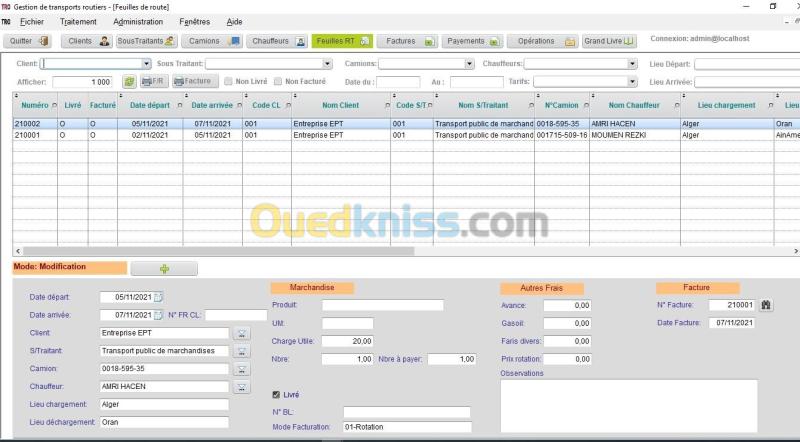Click the Lieu déchargement field
Viewport: 800px width, 442px height.
tap(164, 422)
